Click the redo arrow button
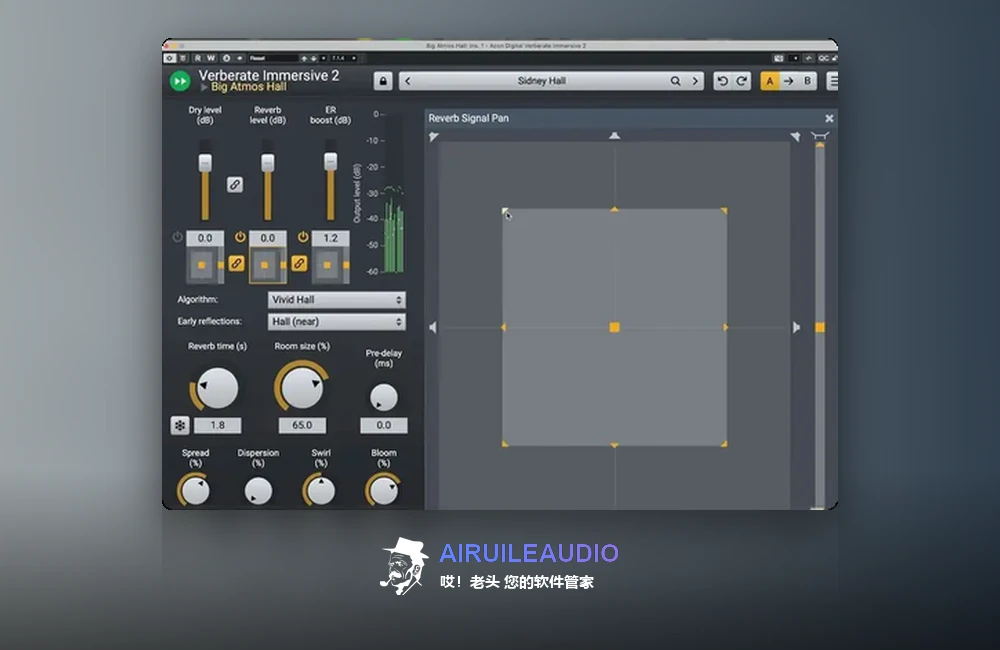Image resolution: width=1000 pixels, height=650 pixels. coord(742,81)
